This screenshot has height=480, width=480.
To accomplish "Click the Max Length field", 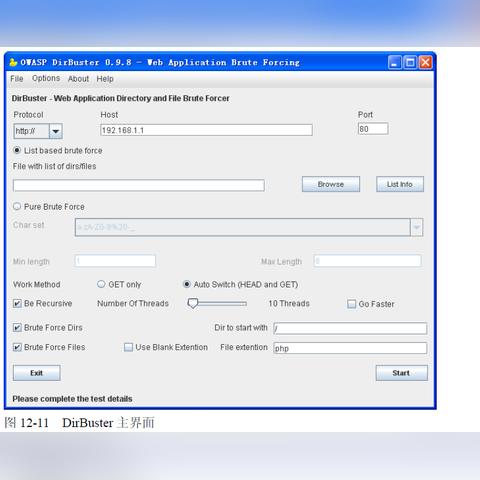I will tap(367, 261).
